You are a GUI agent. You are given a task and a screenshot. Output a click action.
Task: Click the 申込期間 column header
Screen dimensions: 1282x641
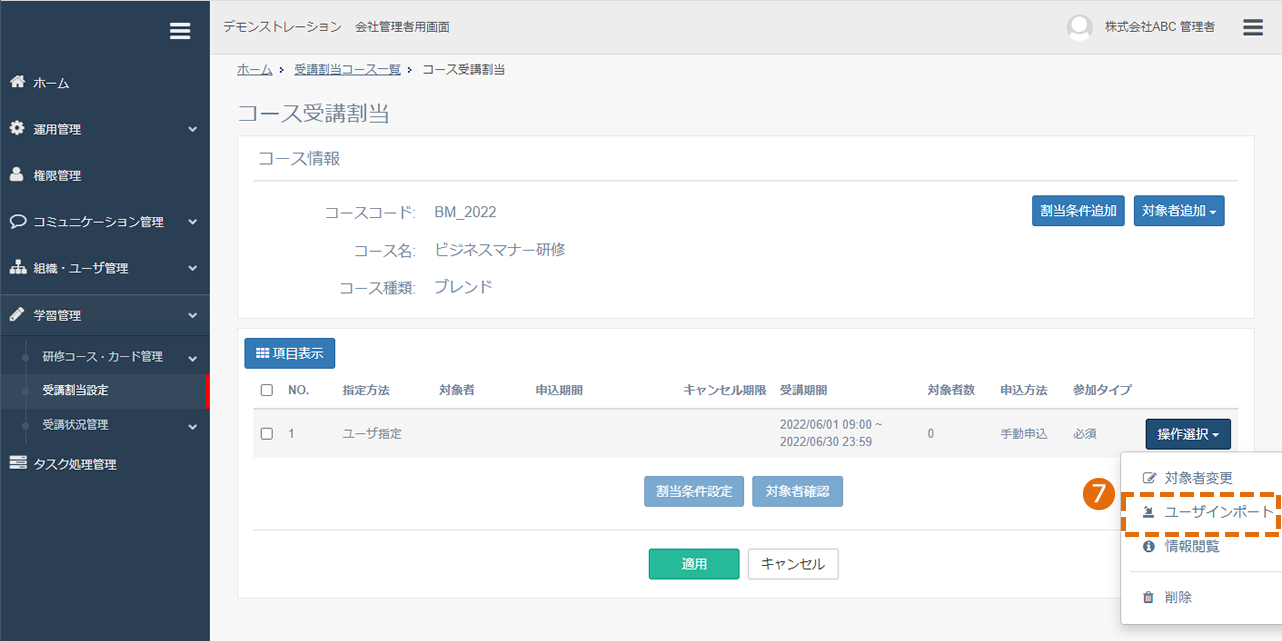[559, 390]
